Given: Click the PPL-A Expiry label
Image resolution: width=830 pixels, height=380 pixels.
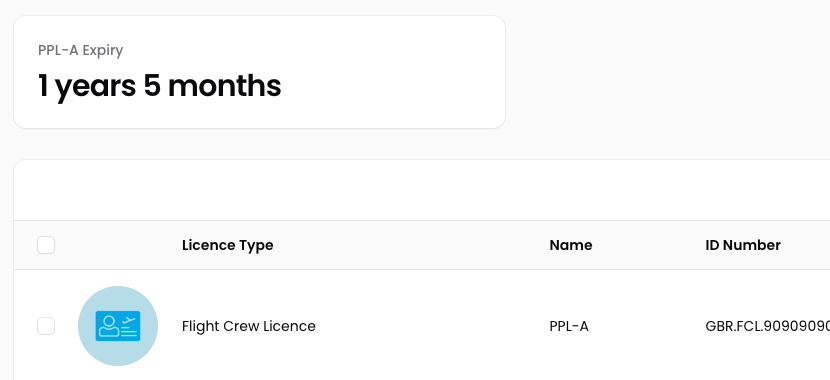Looking at the screenshot, I should 80,50.
